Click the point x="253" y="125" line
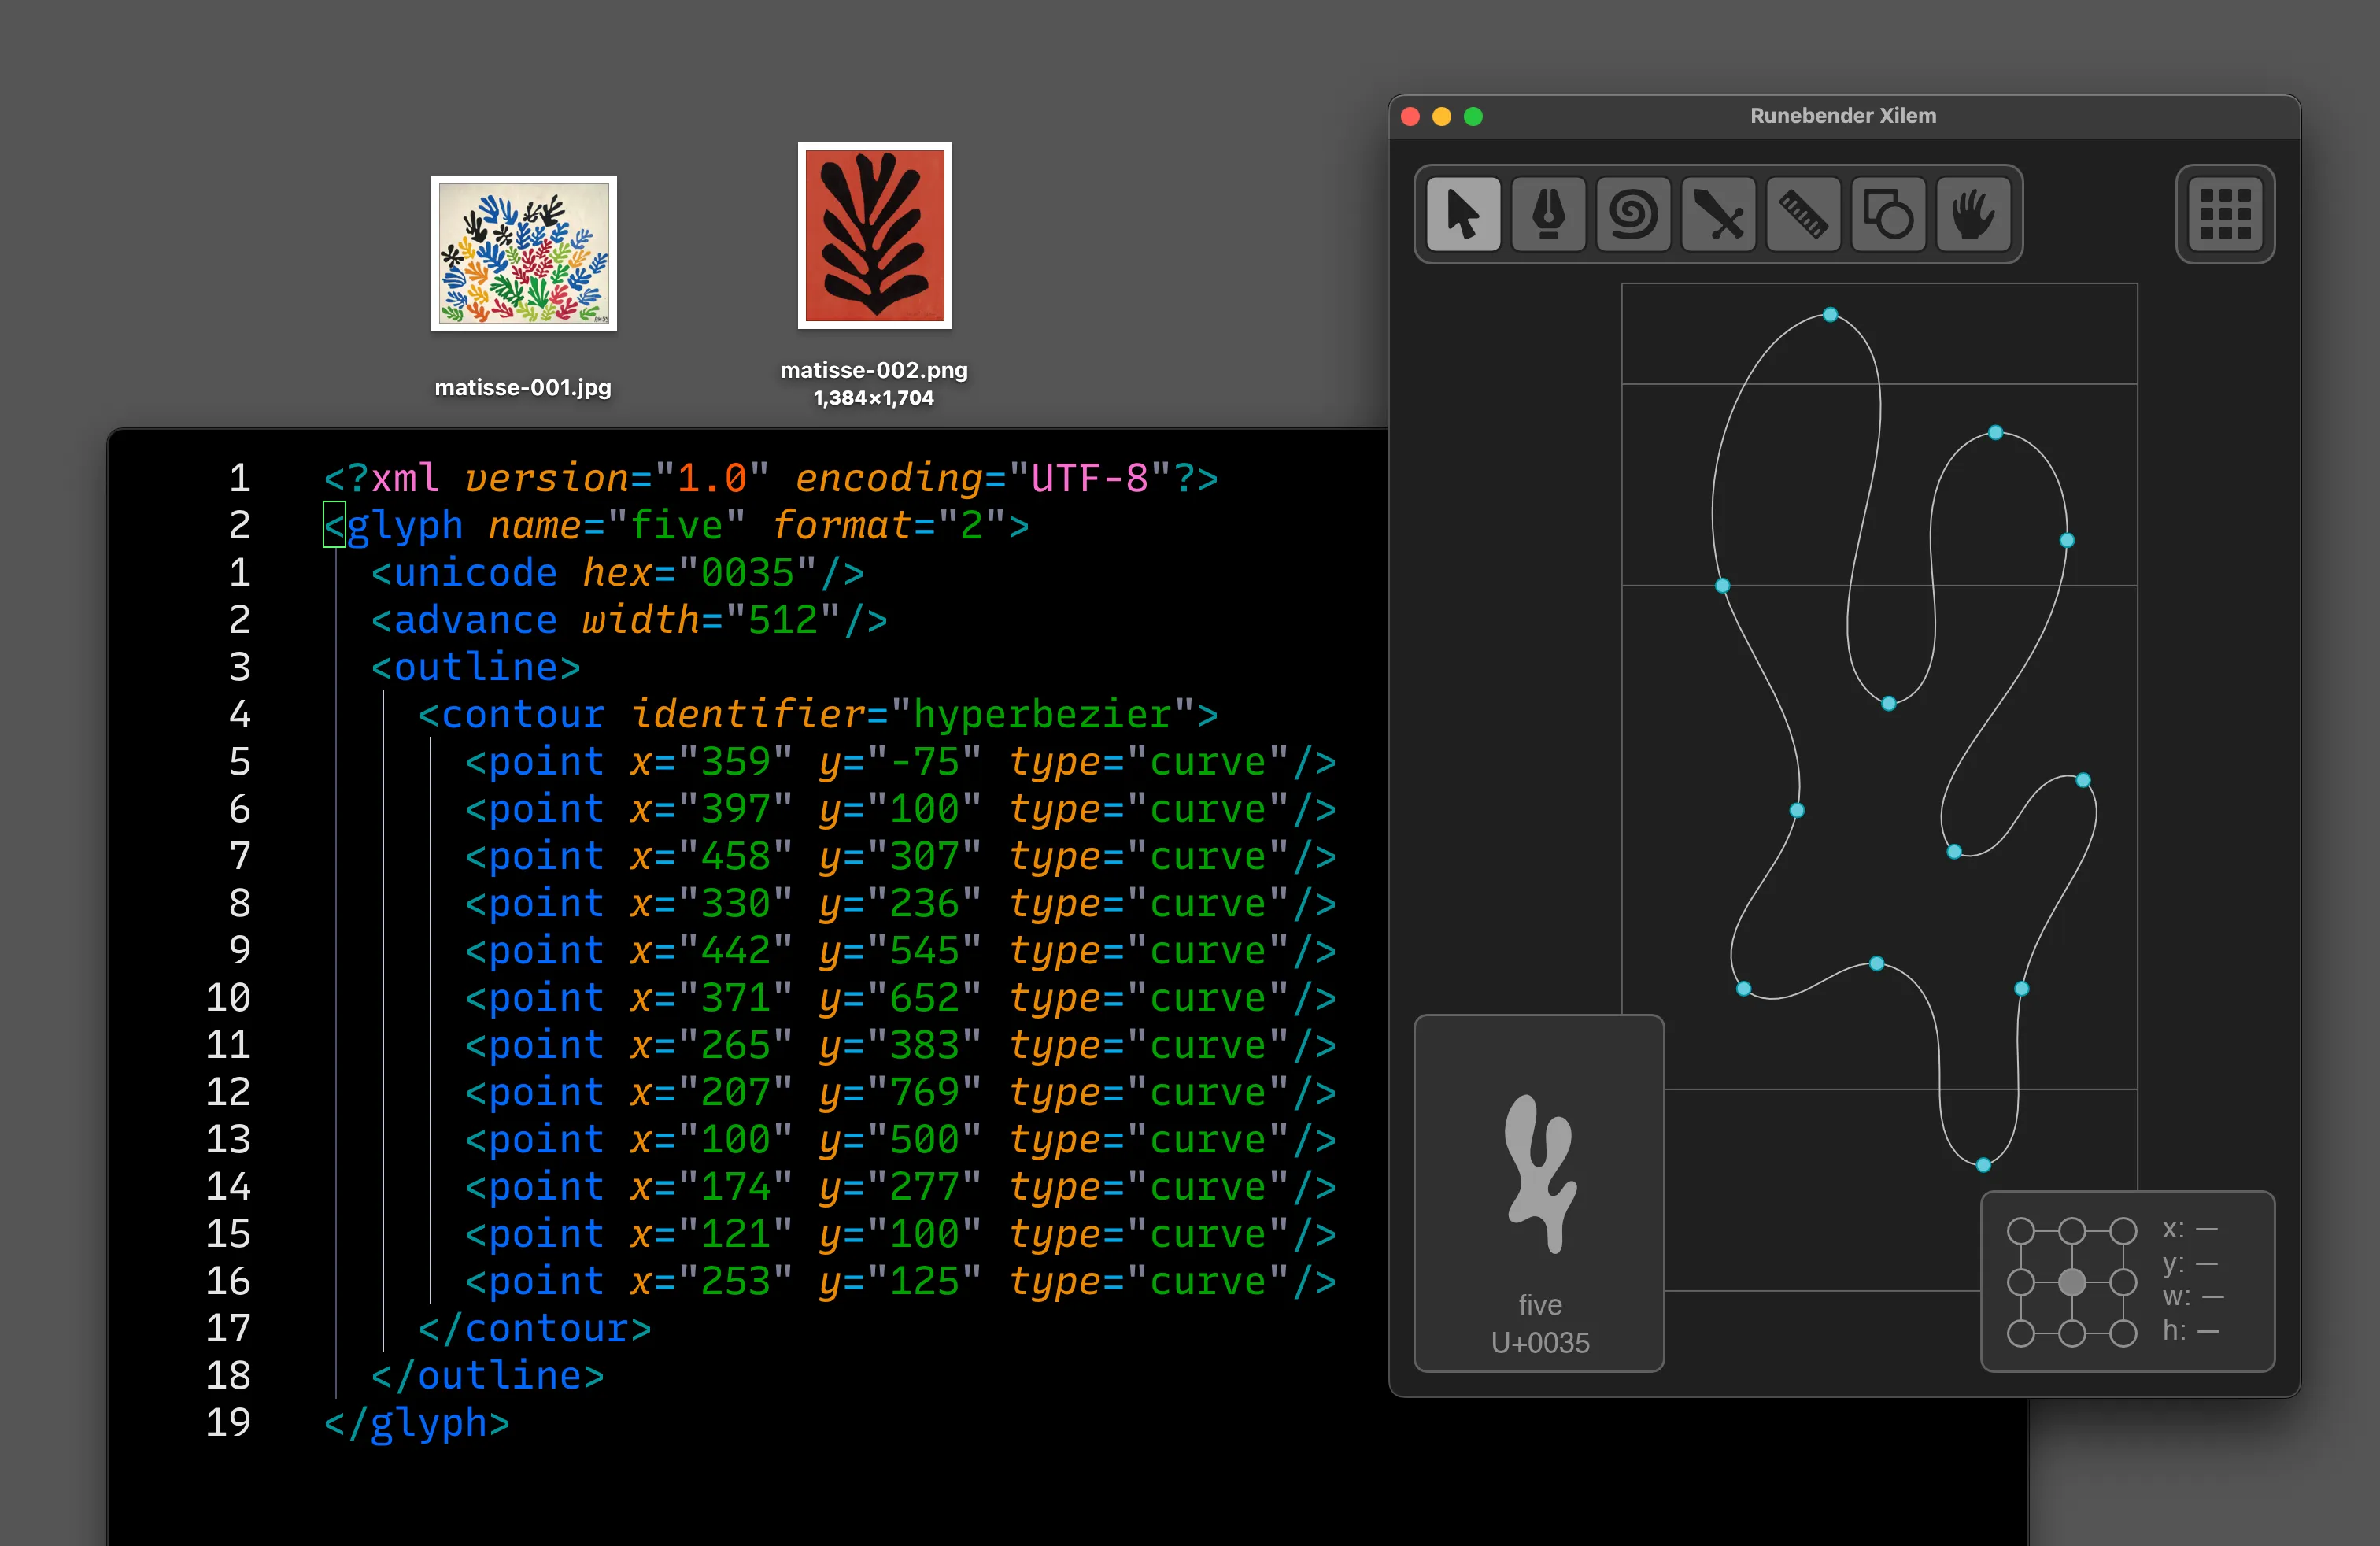The width and height of the screenshot is (2380, 1546). point(901,1281)
